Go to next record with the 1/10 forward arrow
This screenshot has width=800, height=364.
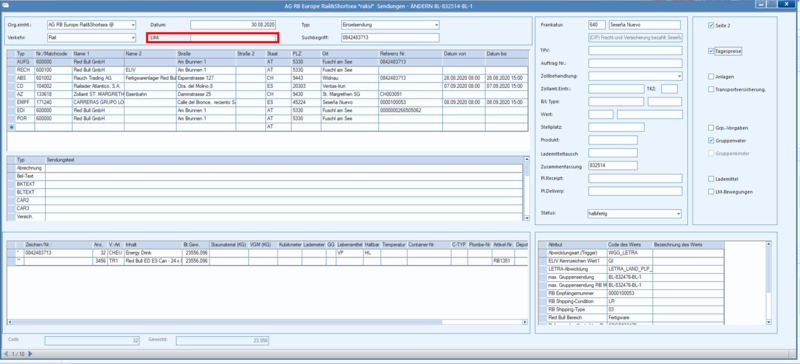click(30, 353)
